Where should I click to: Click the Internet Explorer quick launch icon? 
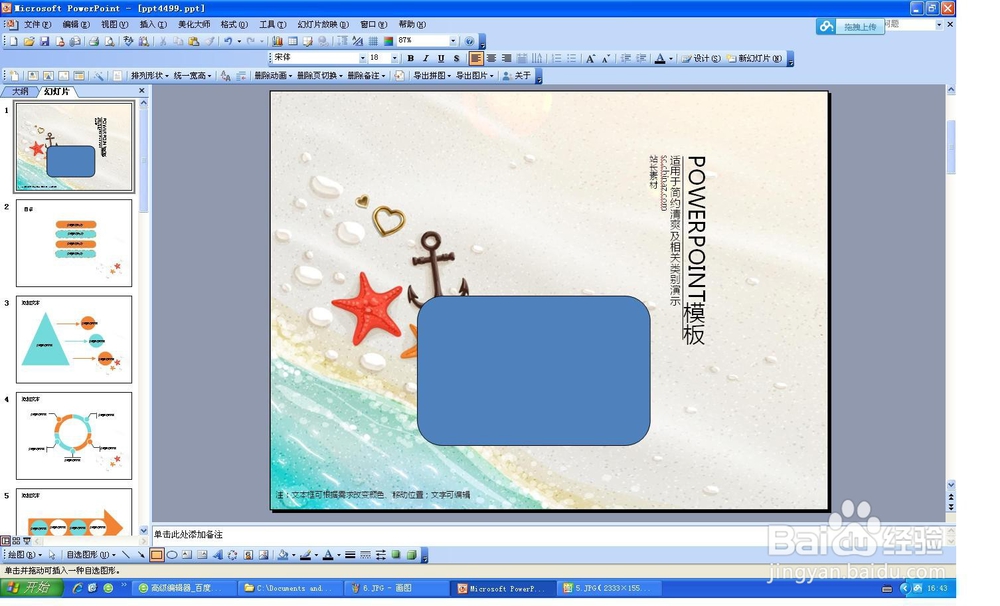[x=77, y=588]
